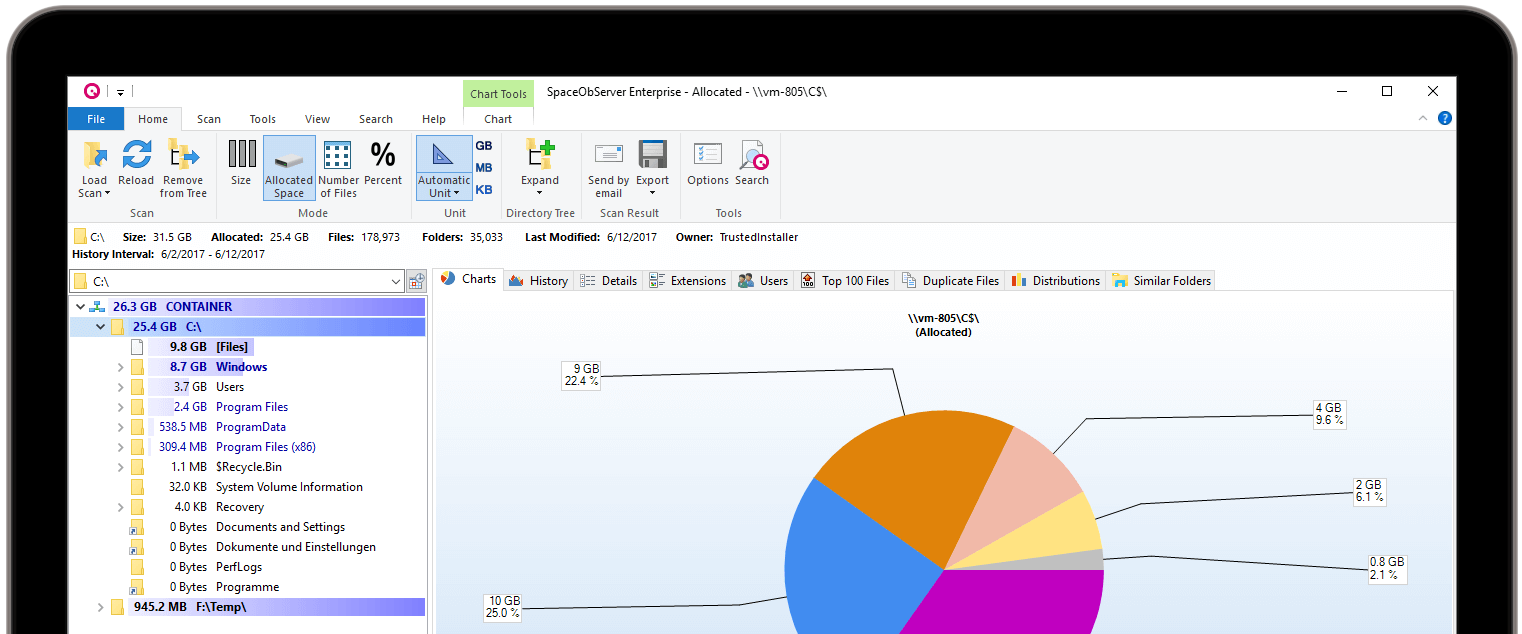
Task: Expand the Program Files (x86) node
Action: (x=120, y=447)
